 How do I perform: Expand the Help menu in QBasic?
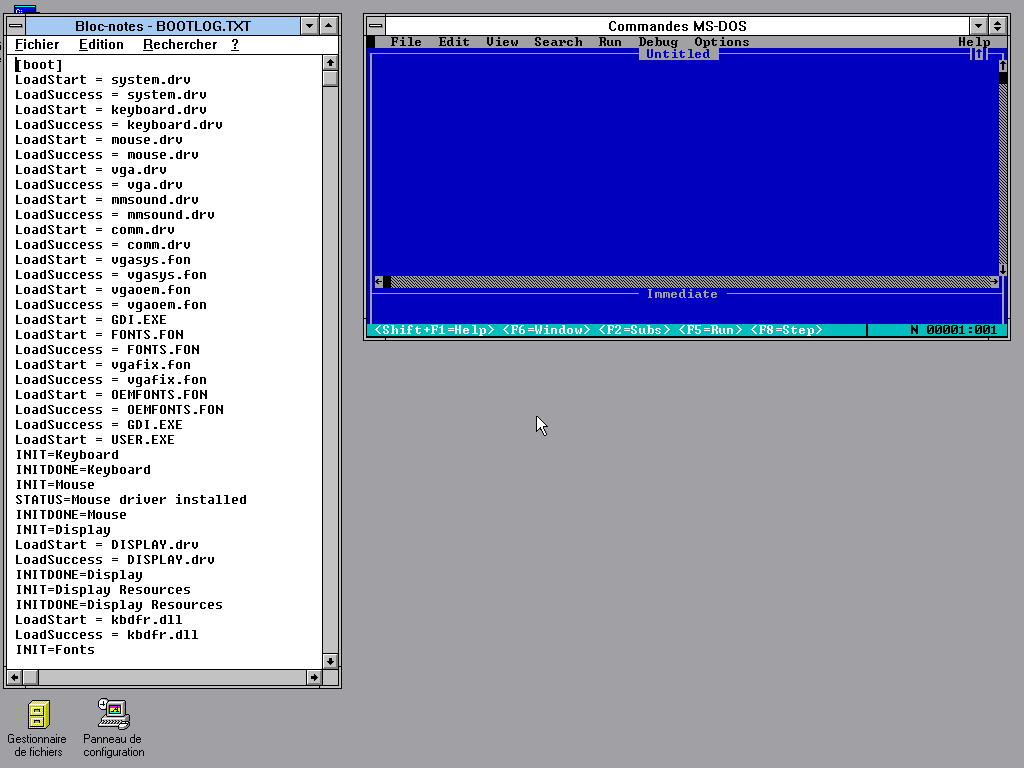point(974,42)
